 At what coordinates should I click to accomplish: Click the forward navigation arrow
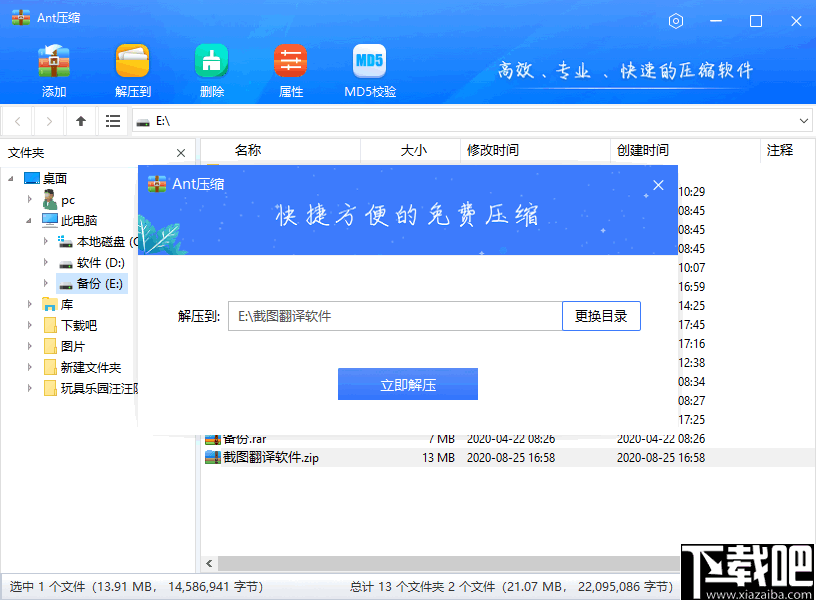47,121
